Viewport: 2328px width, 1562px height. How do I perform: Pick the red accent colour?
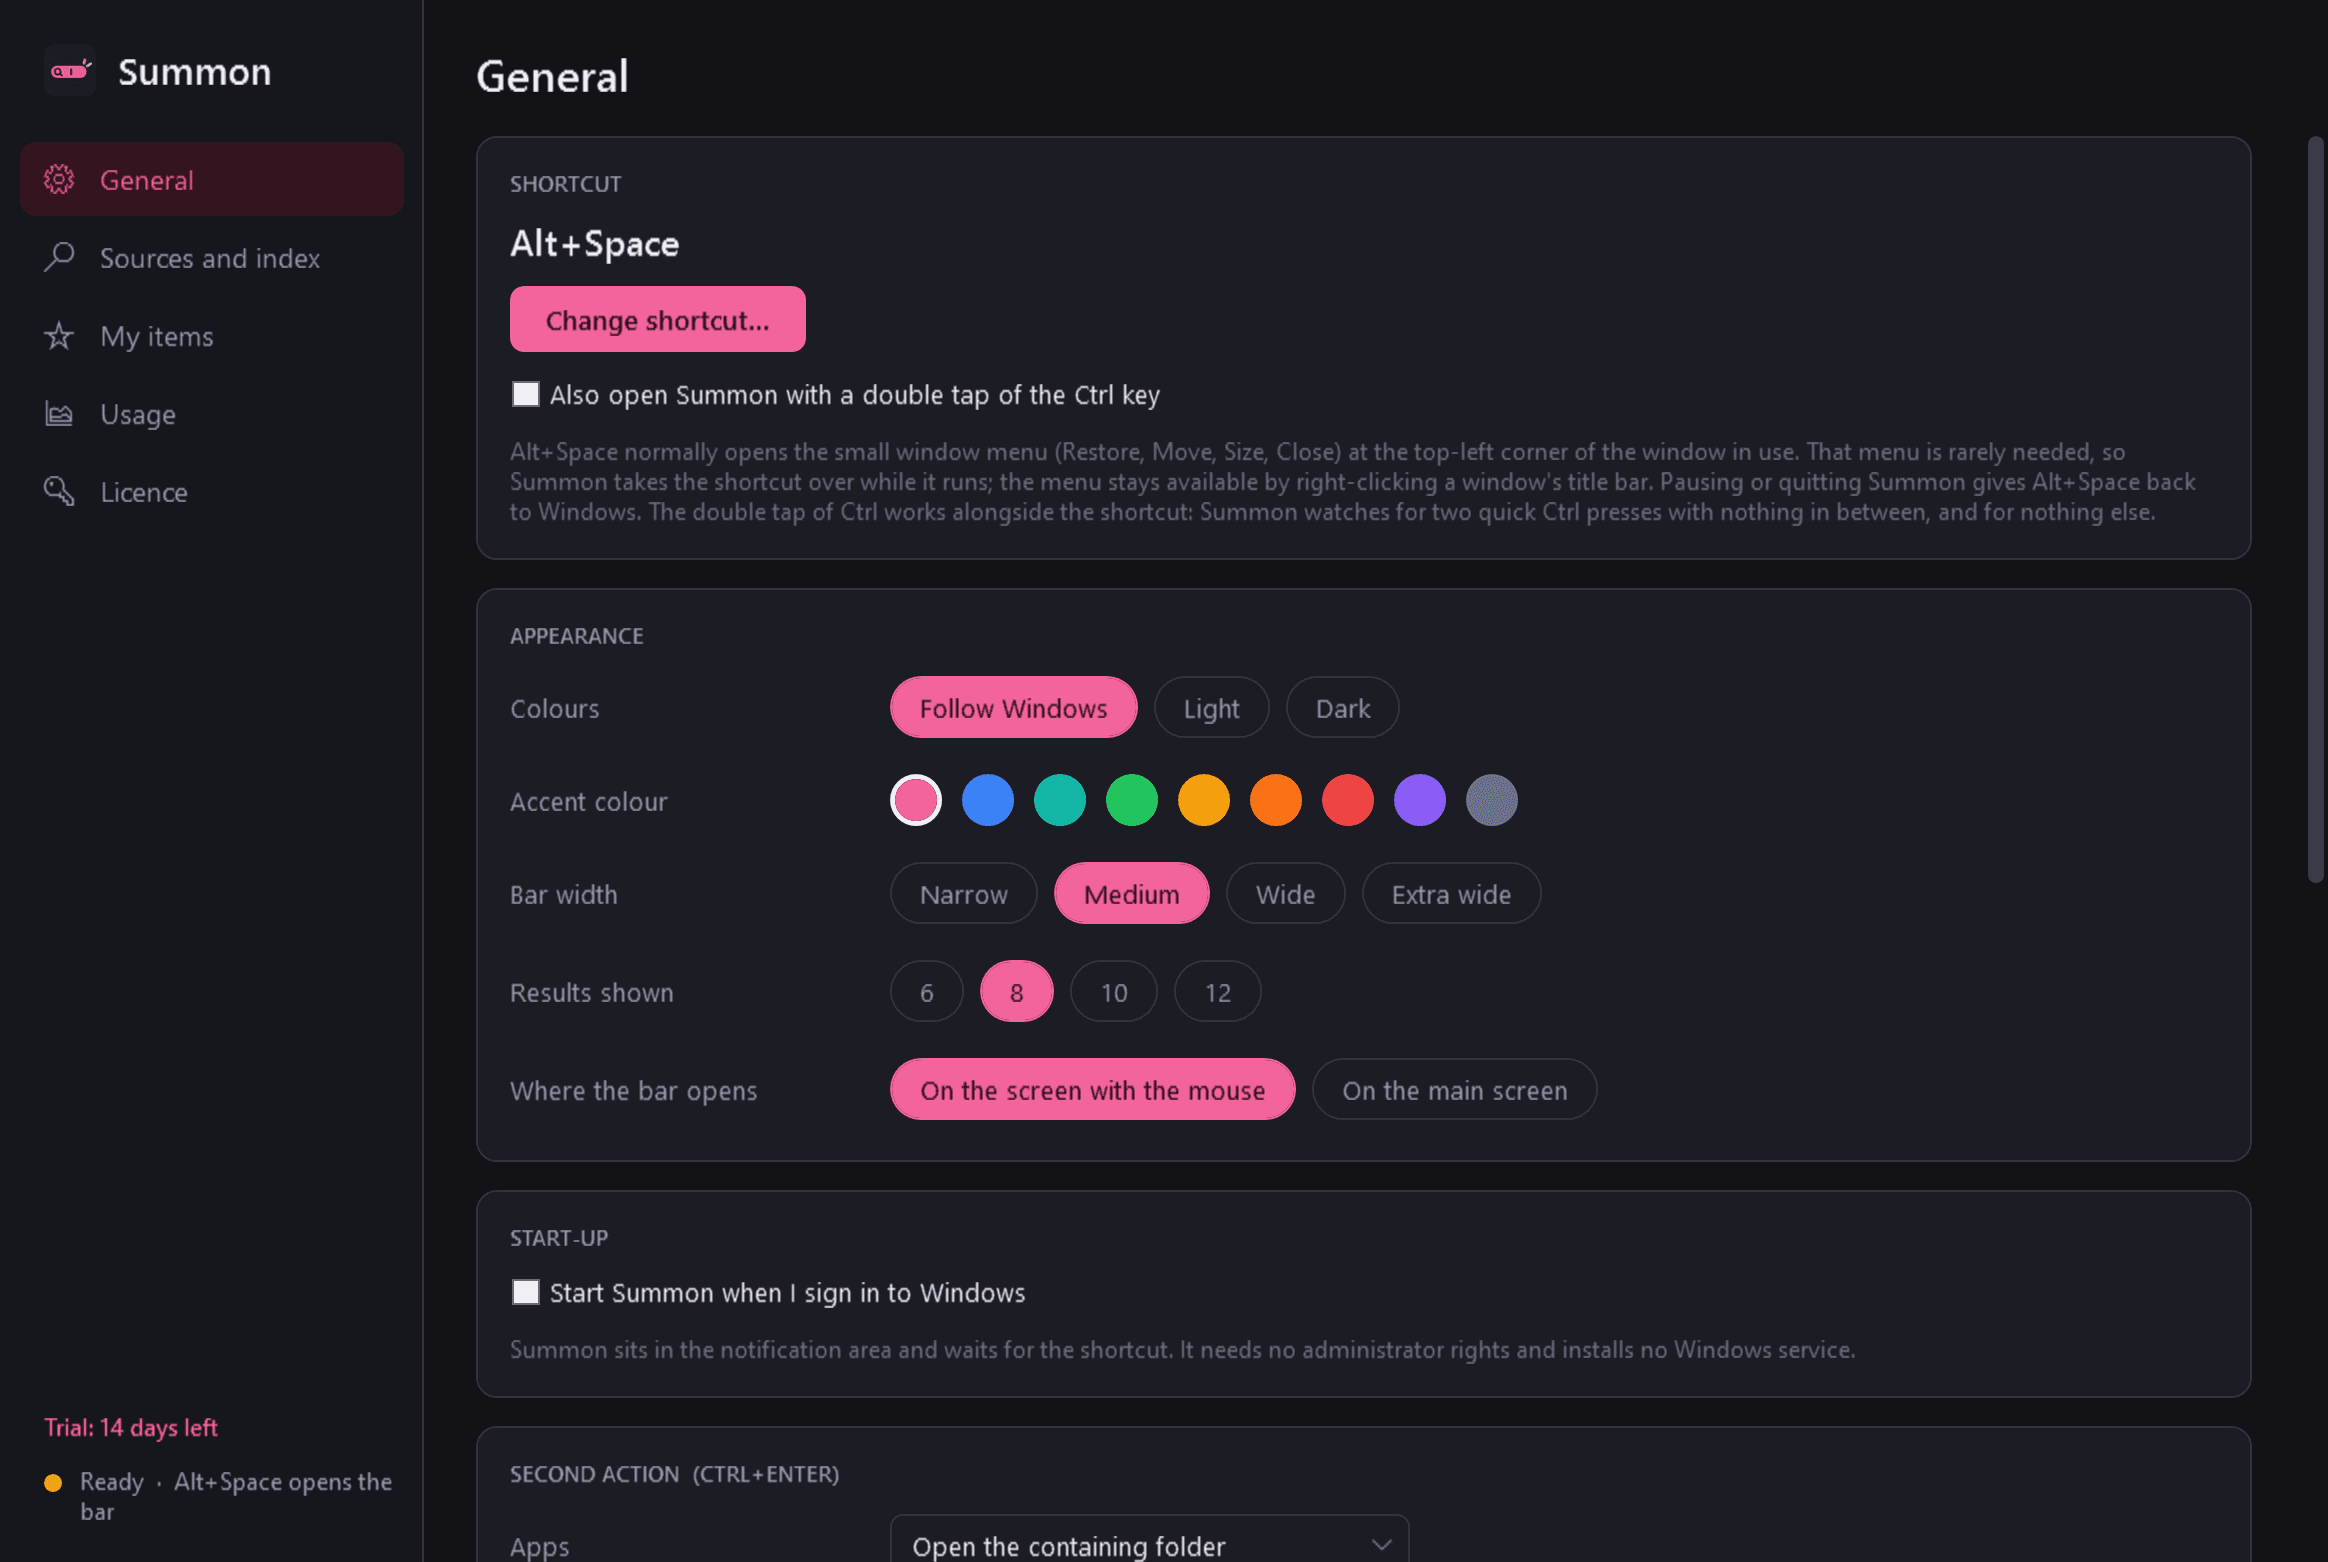click(x=1348, y=800)
